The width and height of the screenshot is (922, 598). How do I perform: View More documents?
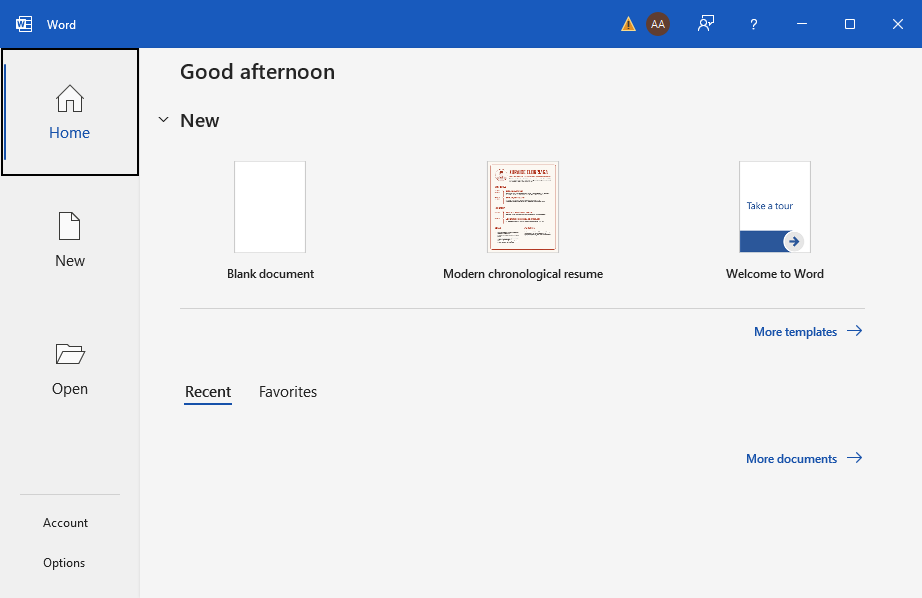coord(791,458)
